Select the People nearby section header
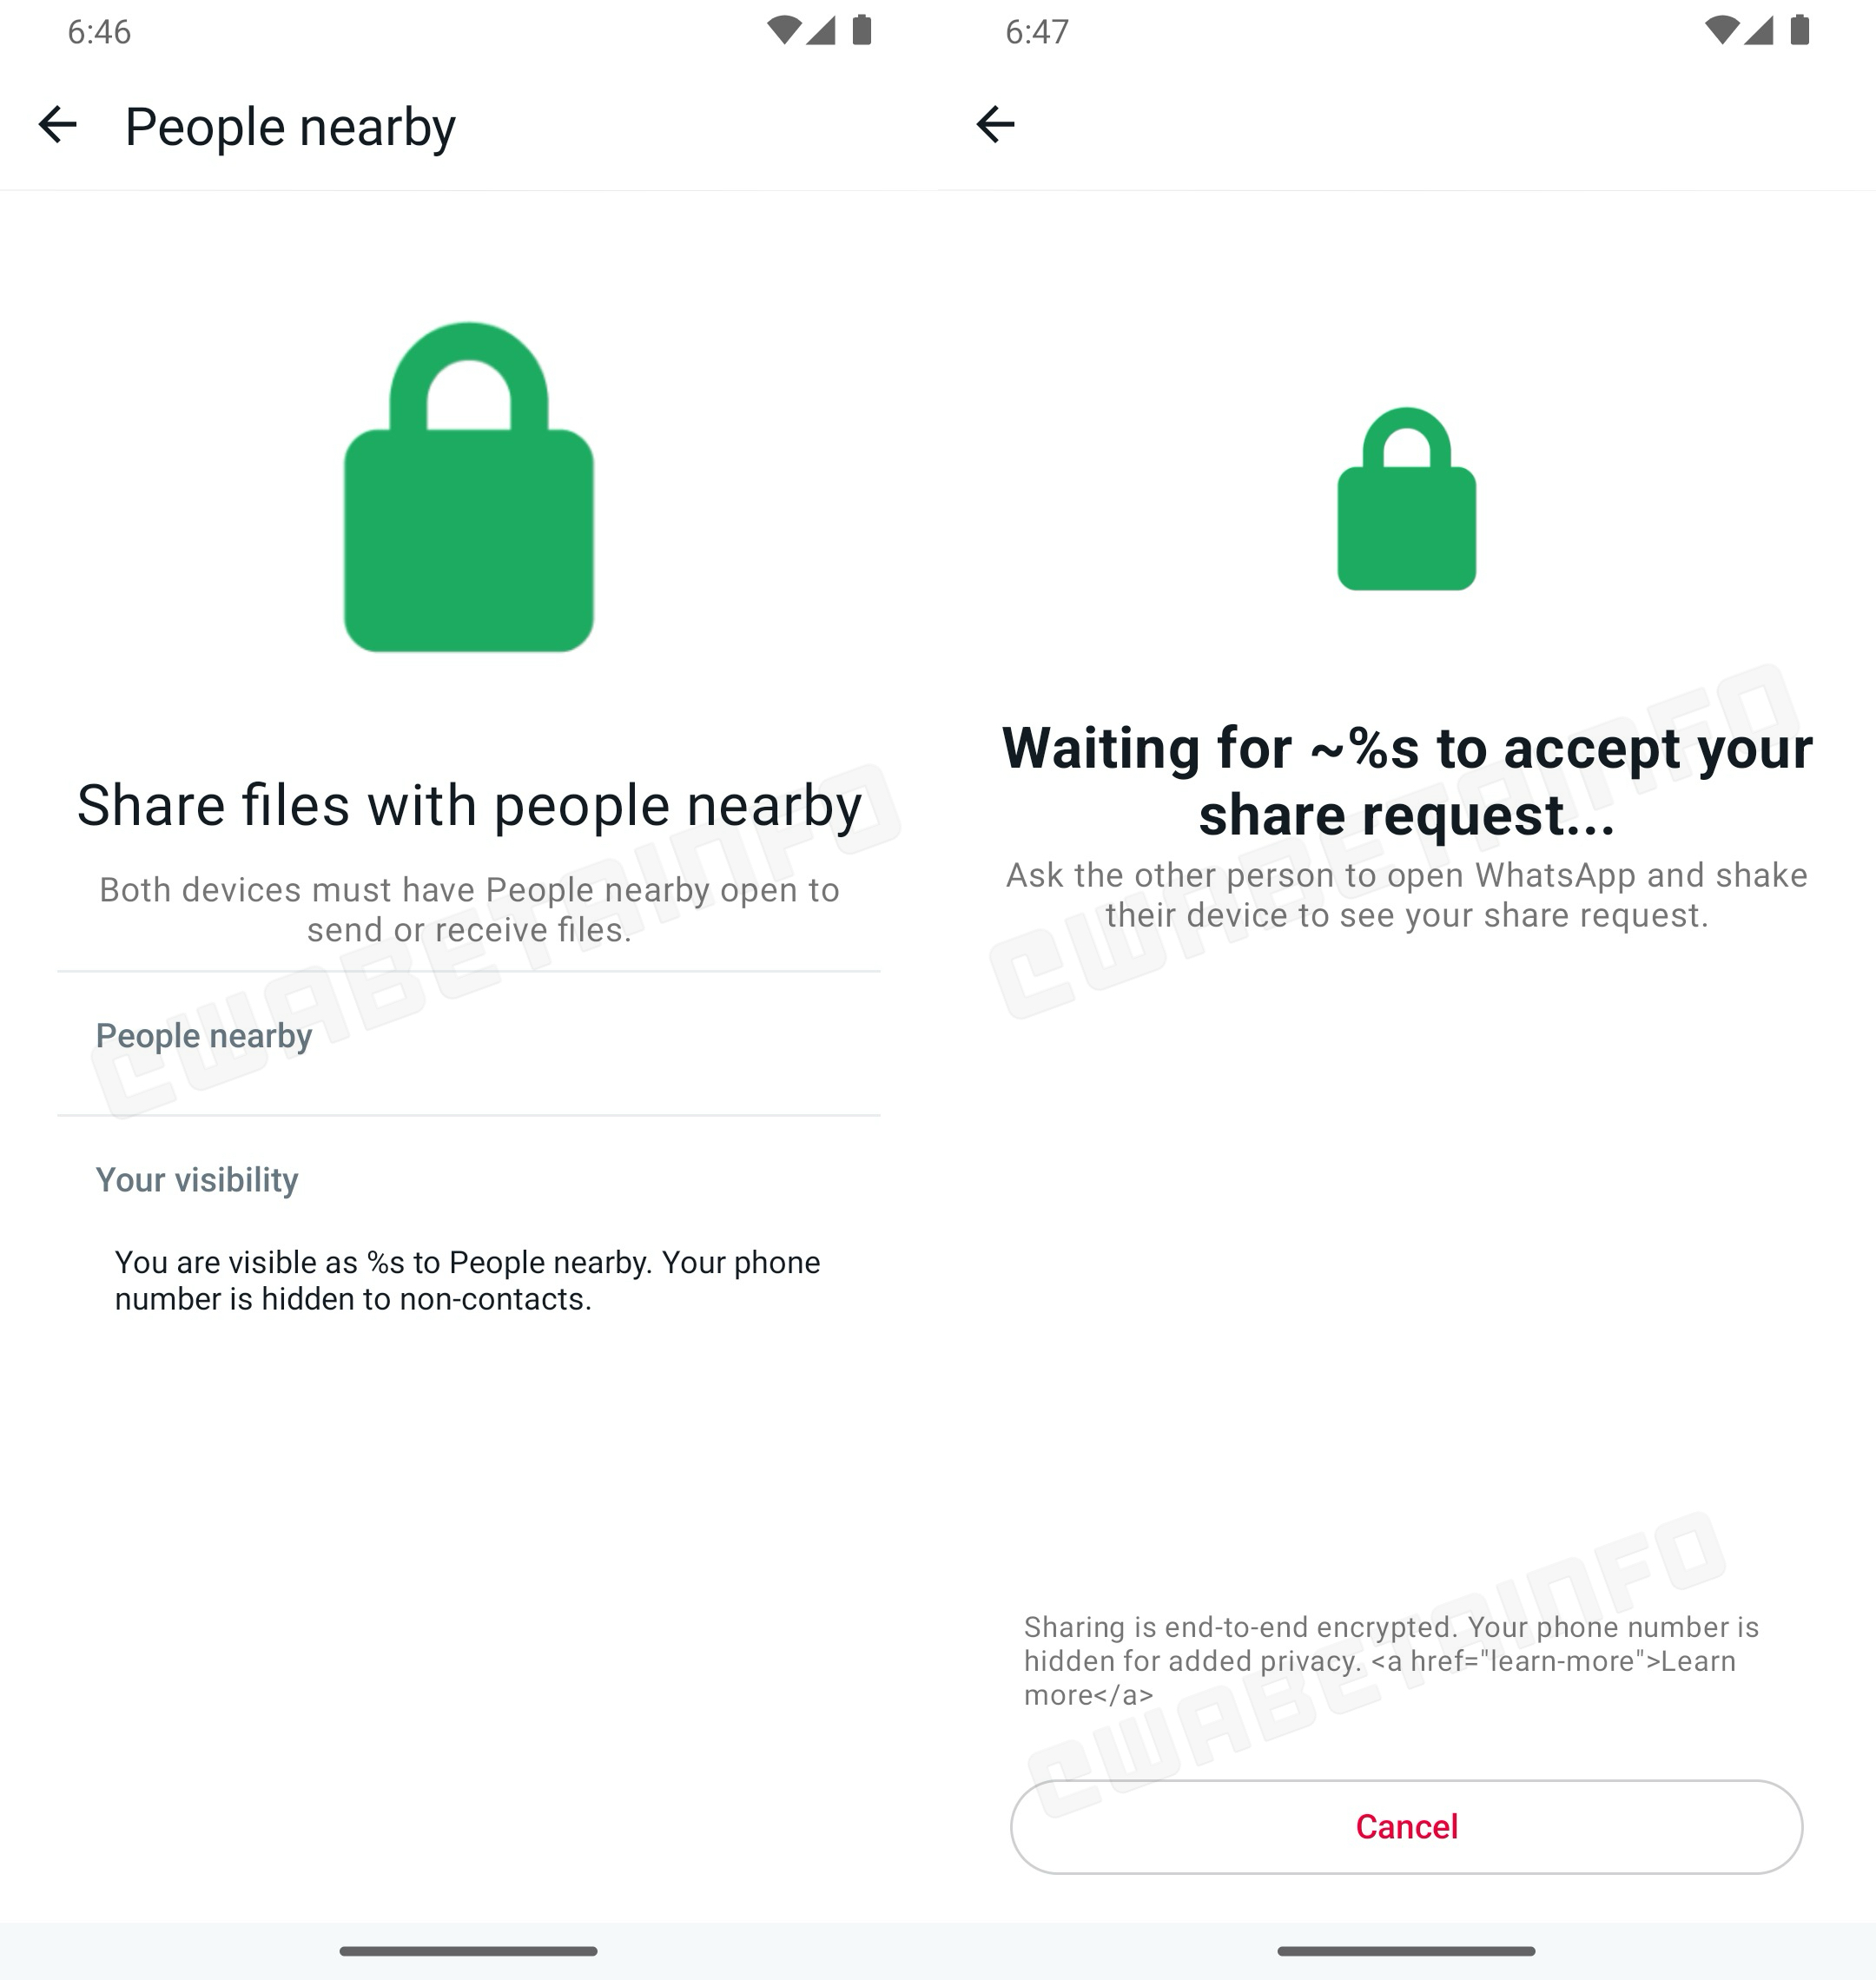The image size is (1876, 1980). pyautogui.click(x=202, y=1035)
